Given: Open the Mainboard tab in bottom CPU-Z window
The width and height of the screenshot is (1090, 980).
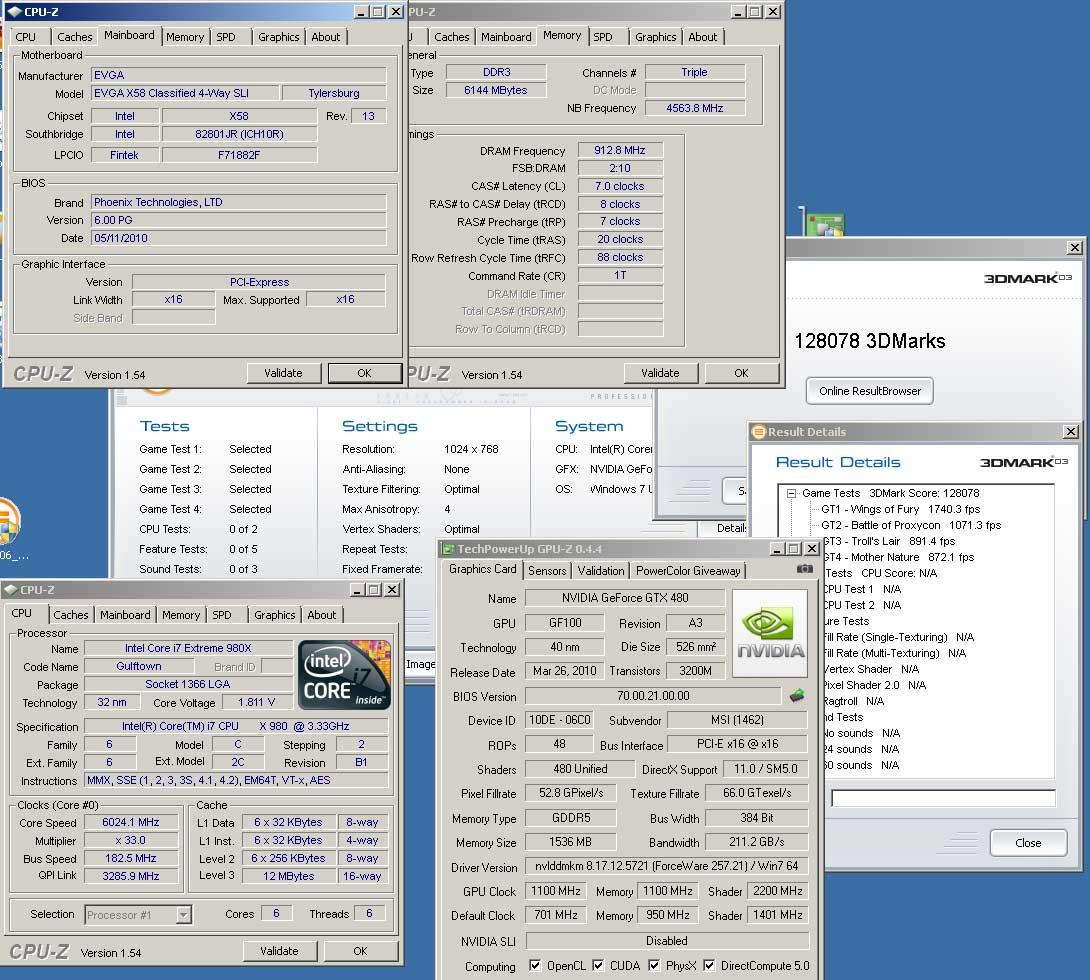Looking at the screenshot, I should coord(125,615).
